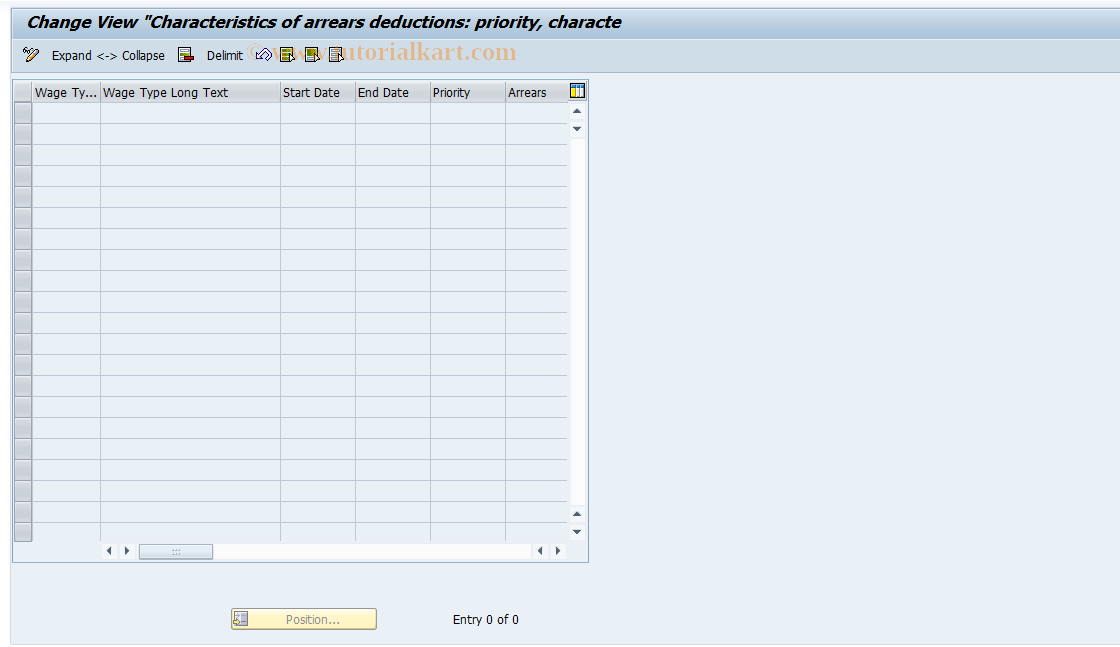Click the Delete row icon
The height and width of the screenshot is (647, 1120).
tap(186, 55)
